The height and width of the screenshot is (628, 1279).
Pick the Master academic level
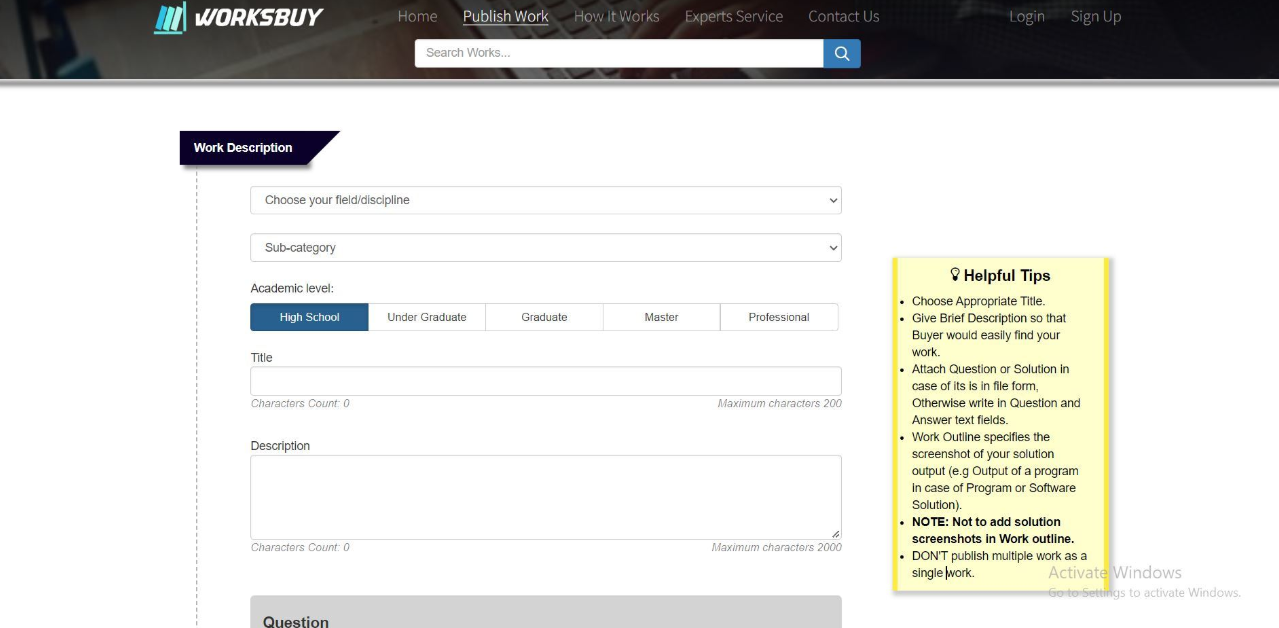661,317
